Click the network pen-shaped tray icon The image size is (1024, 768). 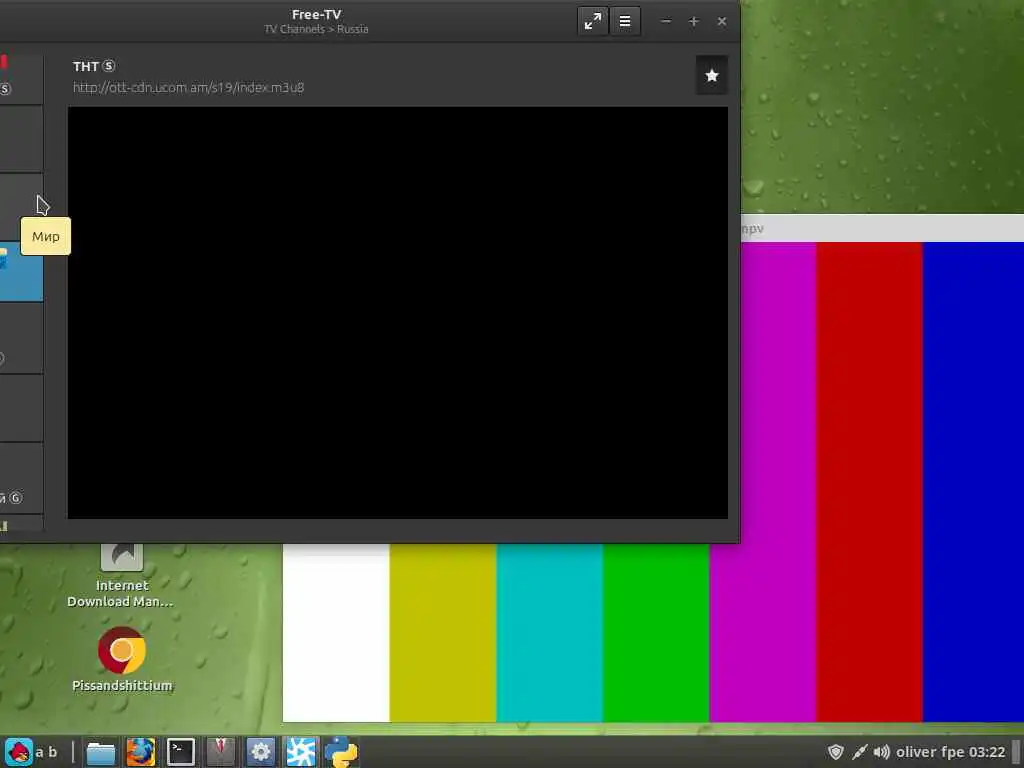(859, 752)
